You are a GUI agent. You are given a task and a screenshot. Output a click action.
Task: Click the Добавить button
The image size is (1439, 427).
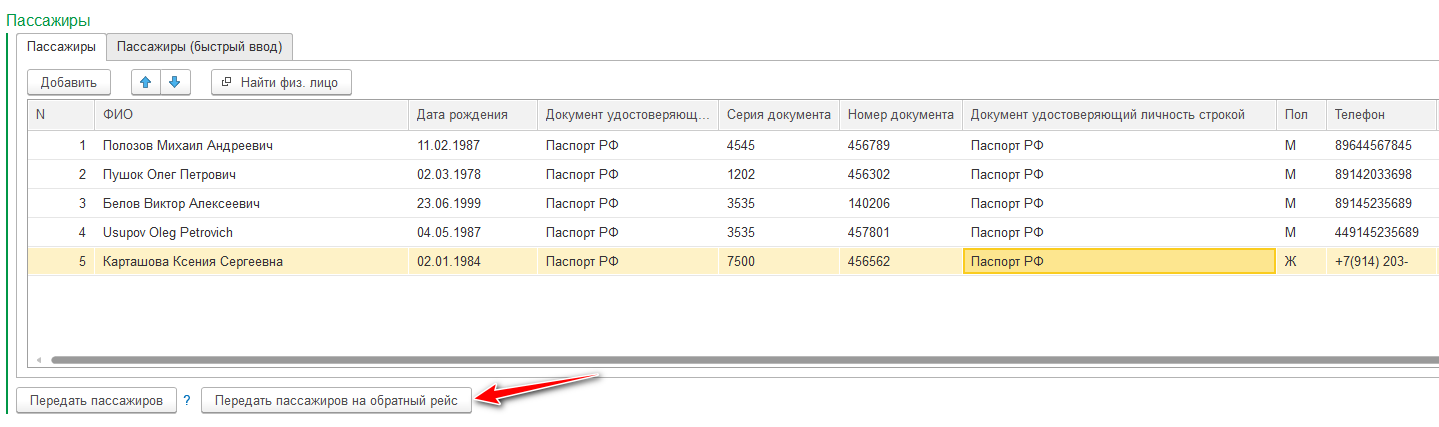pos(69,82)
